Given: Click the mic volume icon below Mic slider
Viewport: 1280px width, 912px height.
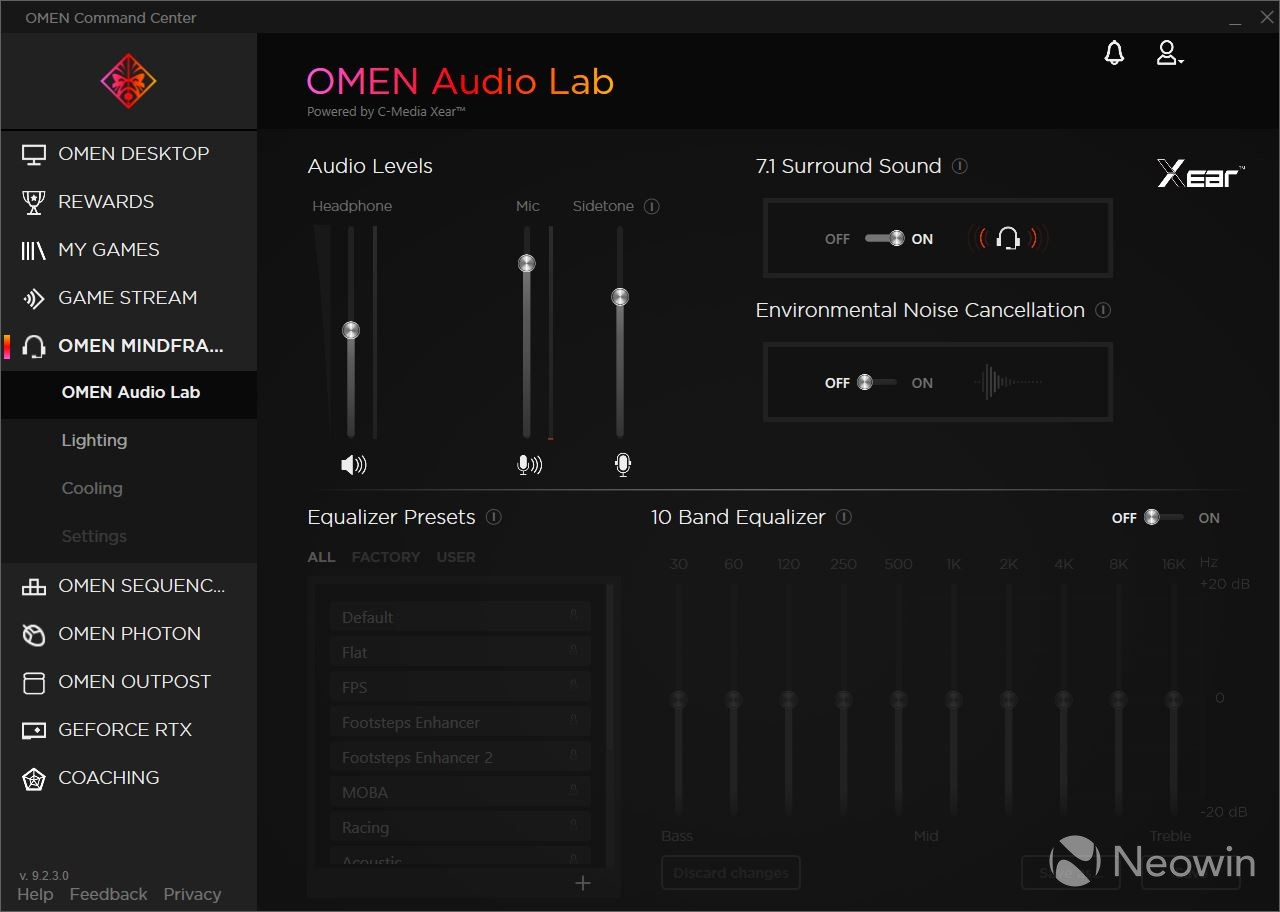Looking at the screenshot, I should tap(529, 464).
